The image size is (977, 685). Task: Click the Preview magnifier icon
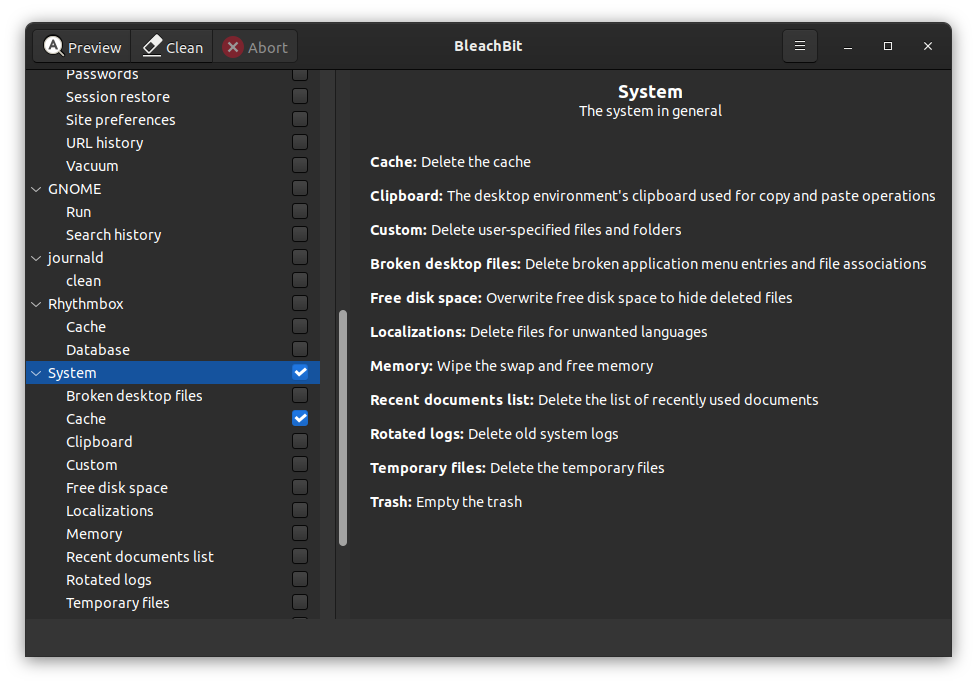pos(54,47)
